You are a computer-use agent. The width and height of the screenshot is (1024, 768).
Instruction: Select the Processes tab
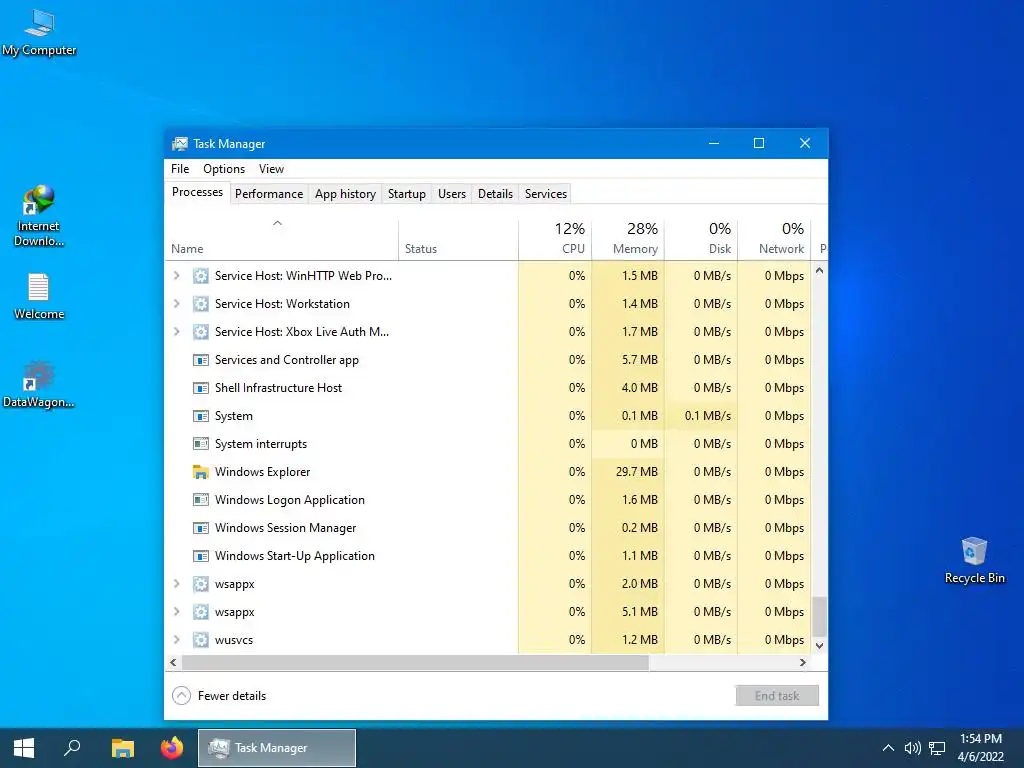(x=197, y=193)
